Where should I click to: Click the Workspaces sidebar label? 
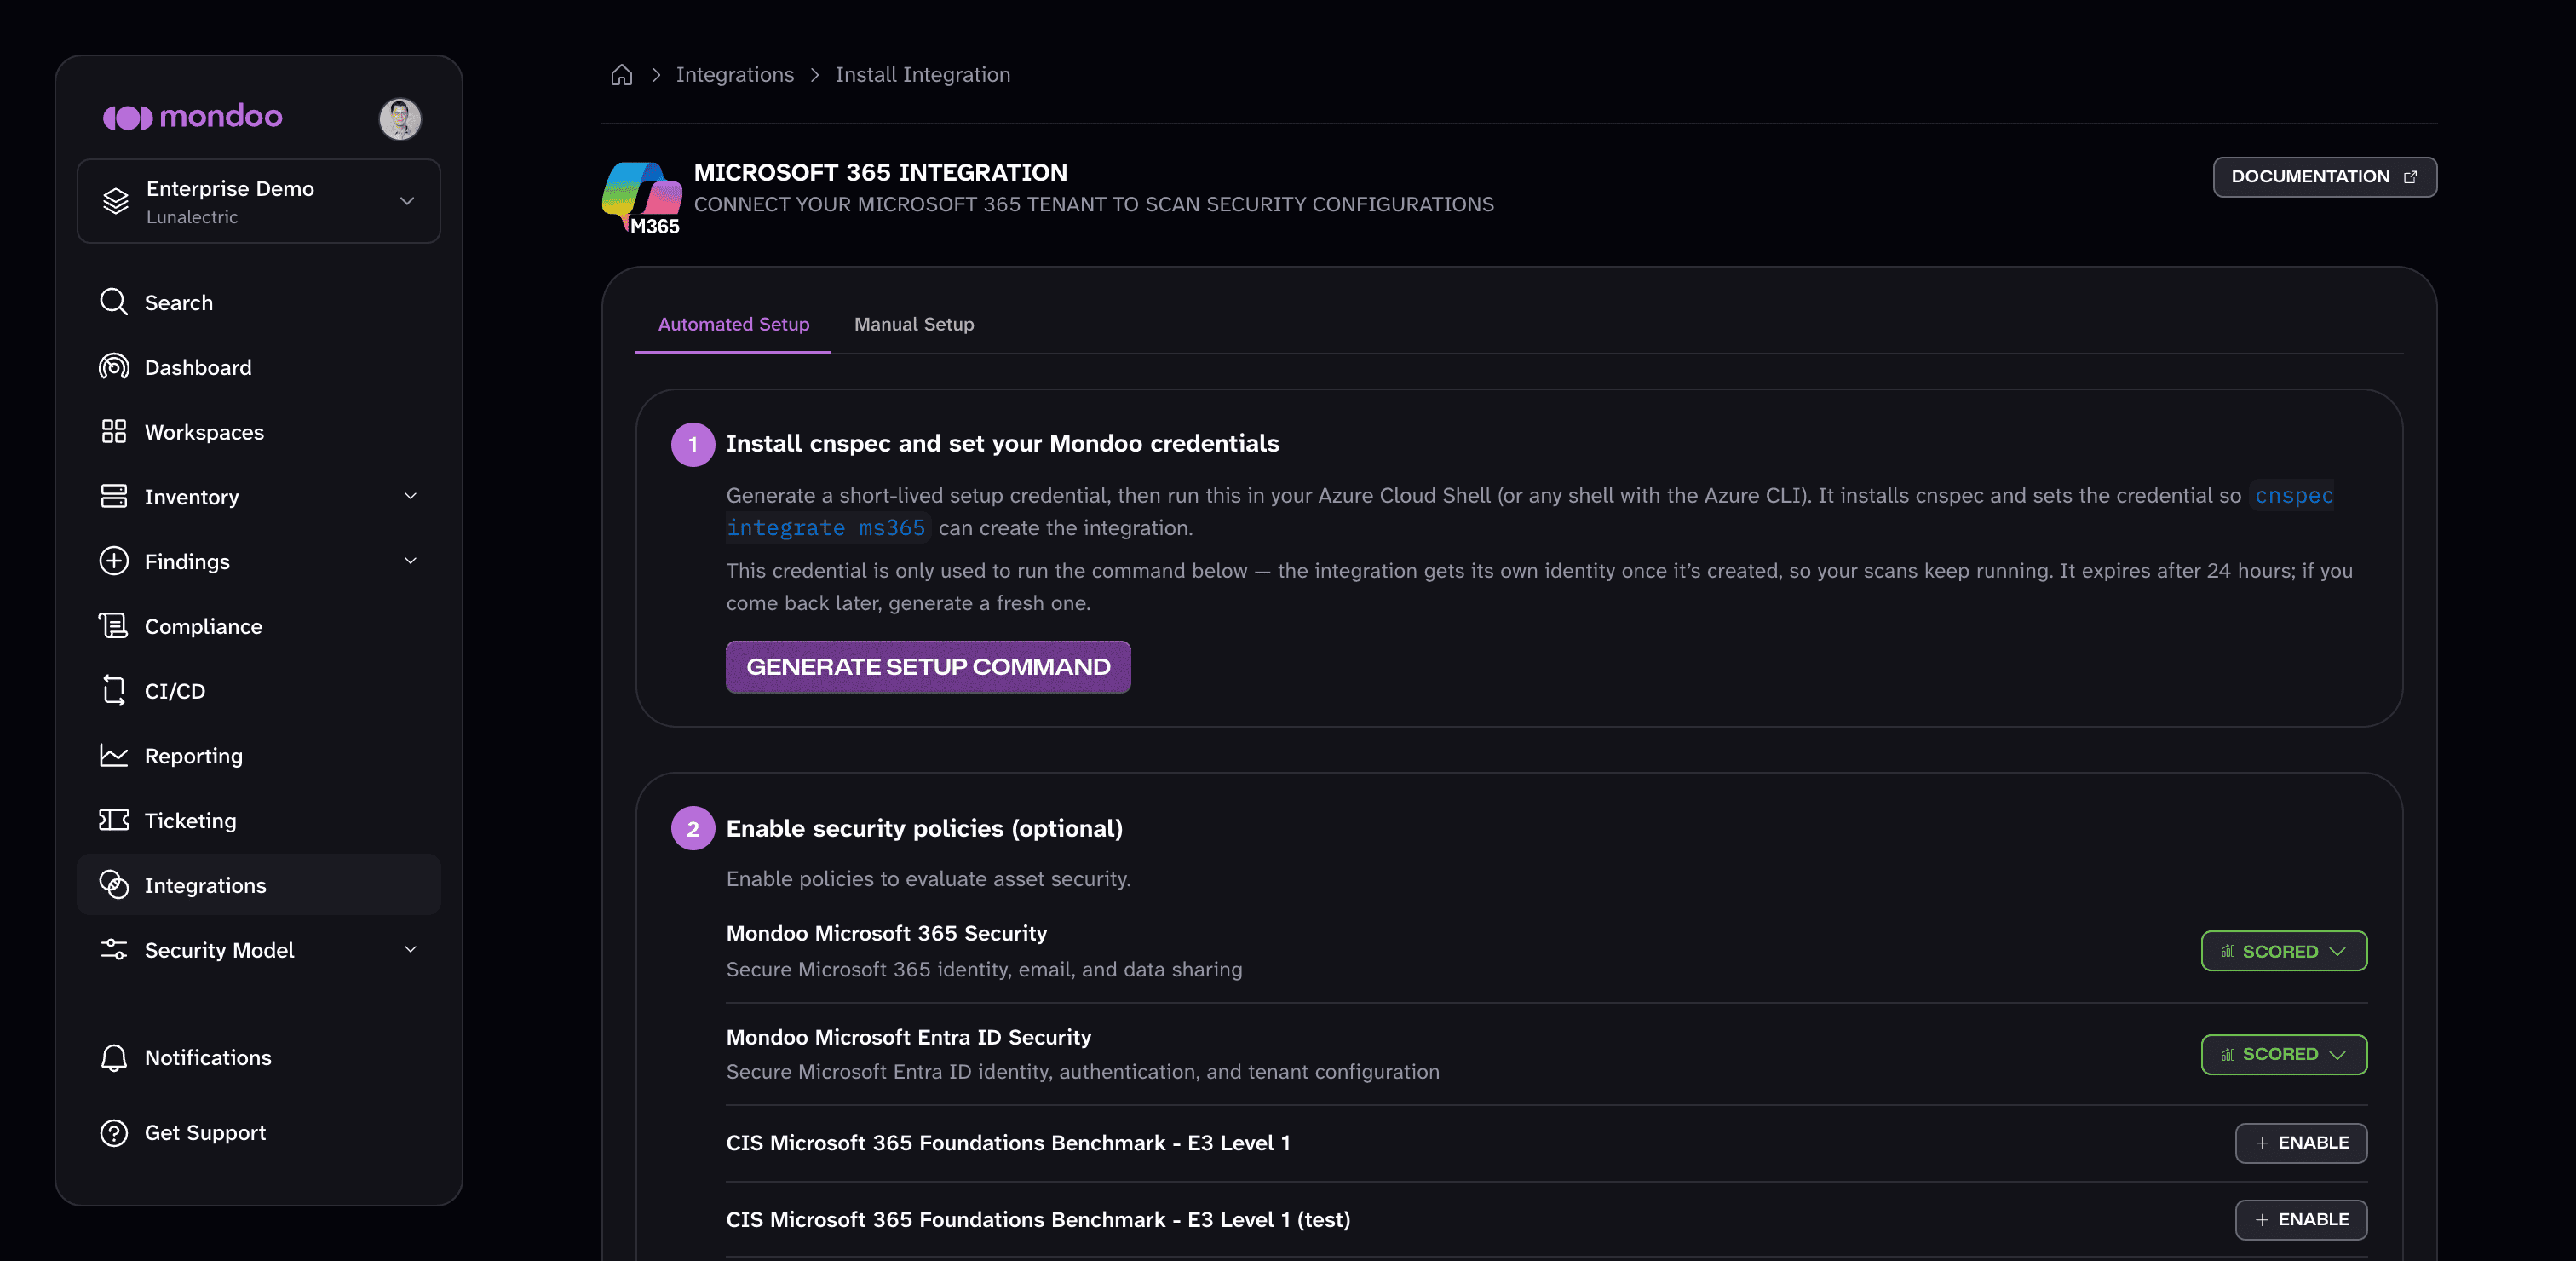click(204, 432)
